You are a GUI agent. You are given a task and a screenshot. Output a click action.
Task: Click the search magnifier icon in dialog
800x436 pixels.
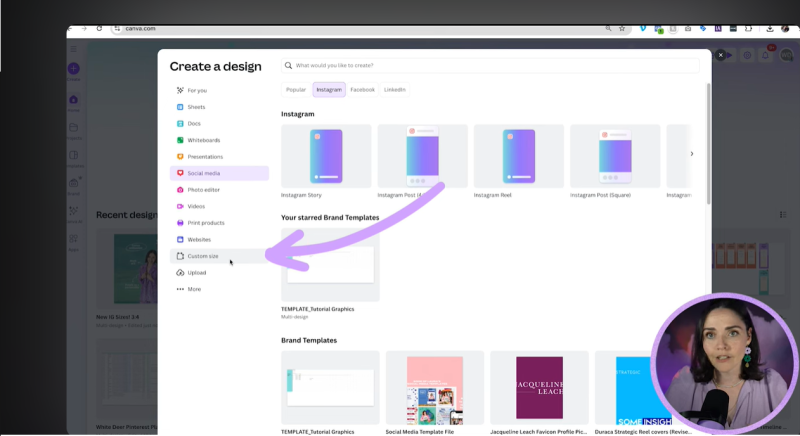[288, 65]
